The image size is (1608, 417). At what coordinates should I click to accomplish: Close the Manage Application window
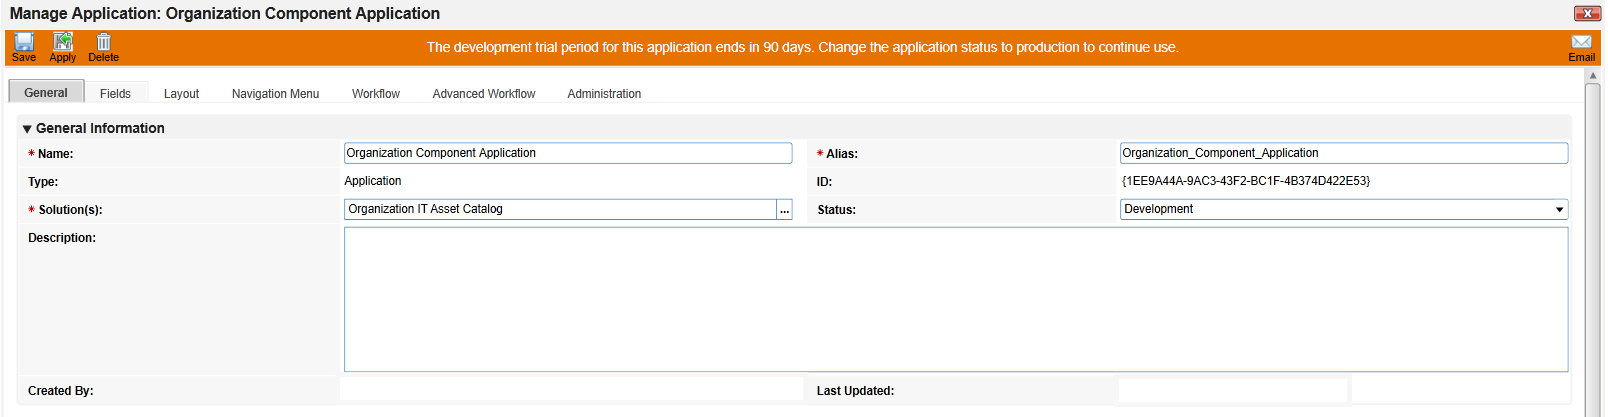[1587, 13]
